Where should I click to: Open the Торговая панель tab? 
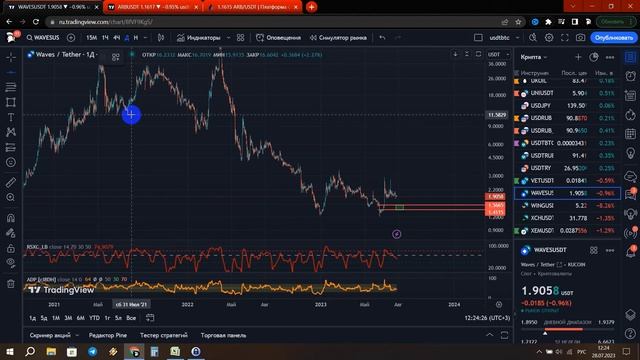pyautogui.click(x=223, y=335)
